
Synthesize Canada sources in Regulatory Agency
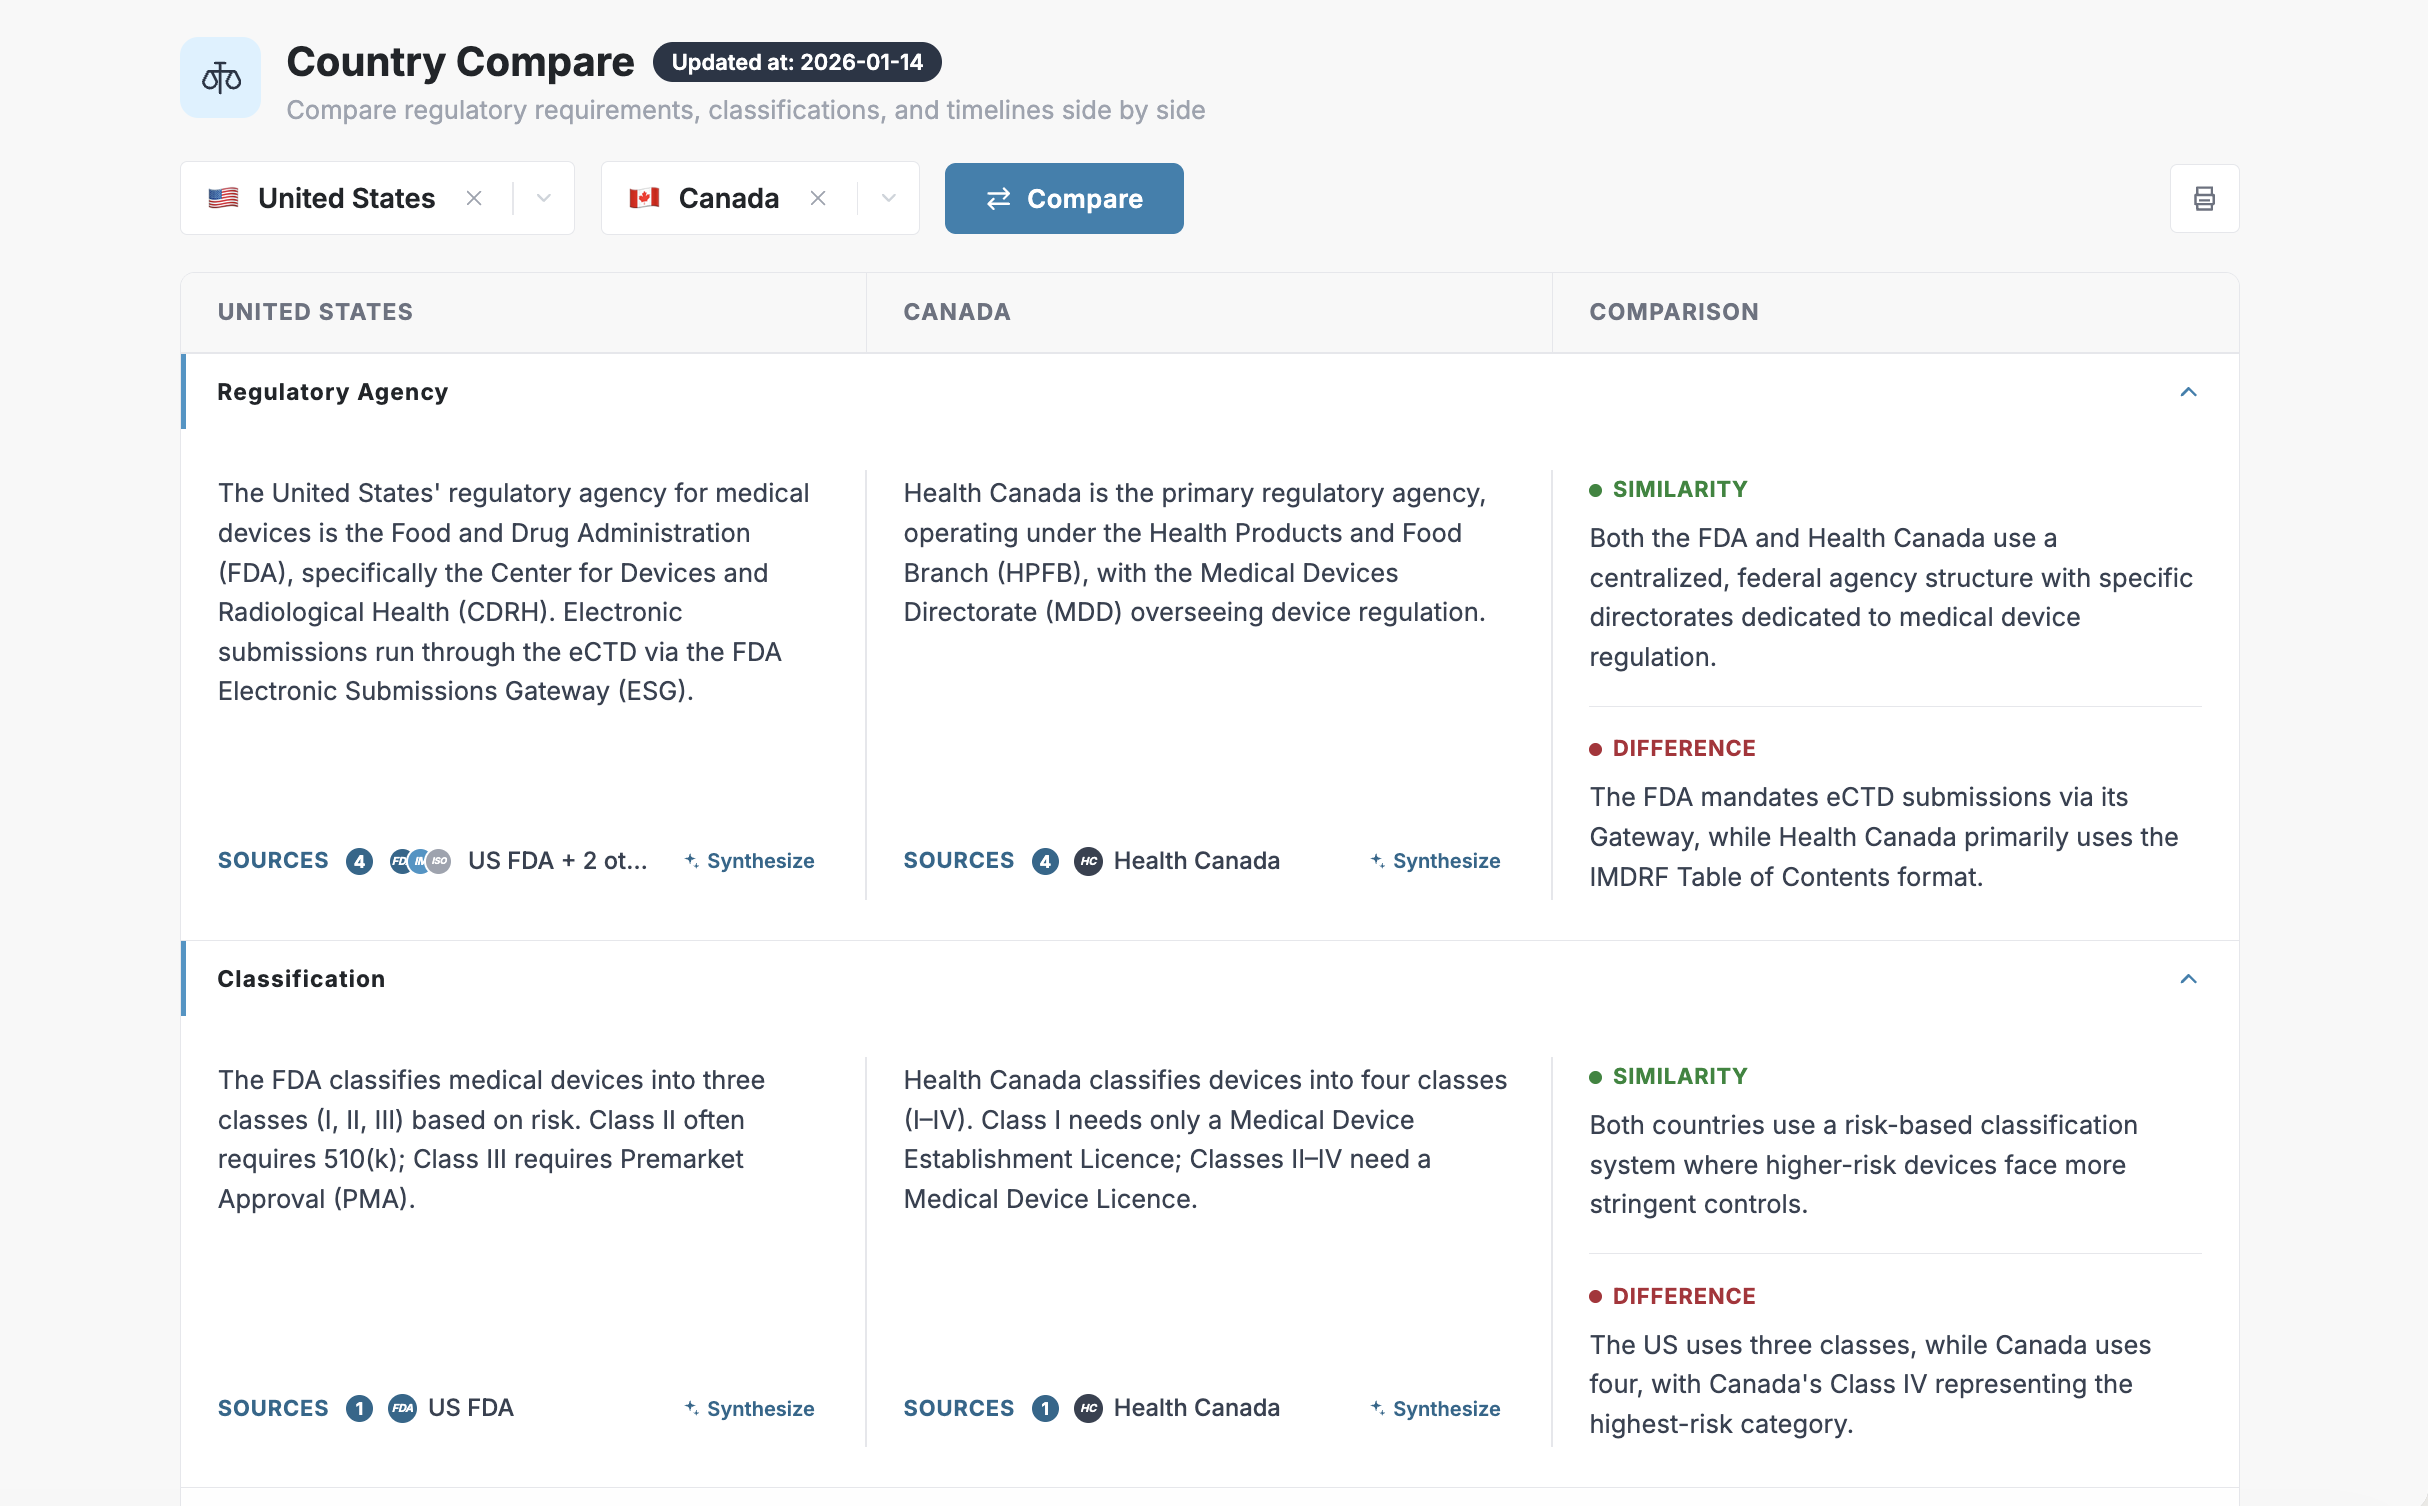coord(1435,861)
